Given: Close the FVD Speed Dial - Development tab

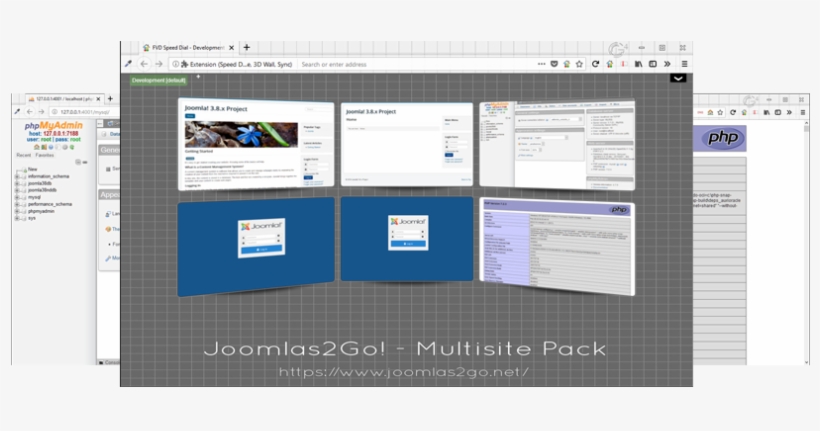Looking at the screenshot, I should tap(231, 48).
